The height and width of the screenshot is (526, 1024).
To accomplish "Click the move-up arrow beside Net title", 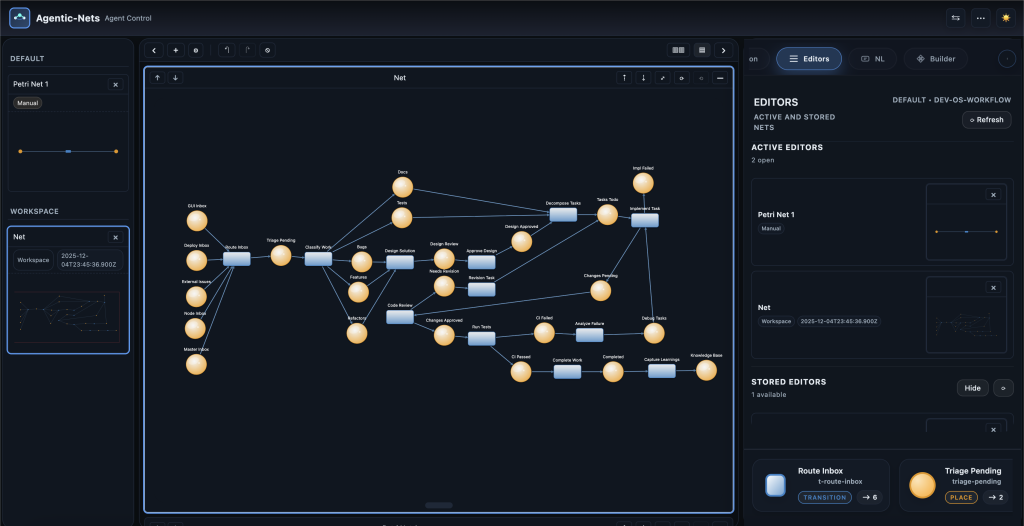I will pyautogui.click(x=157, y=77).
